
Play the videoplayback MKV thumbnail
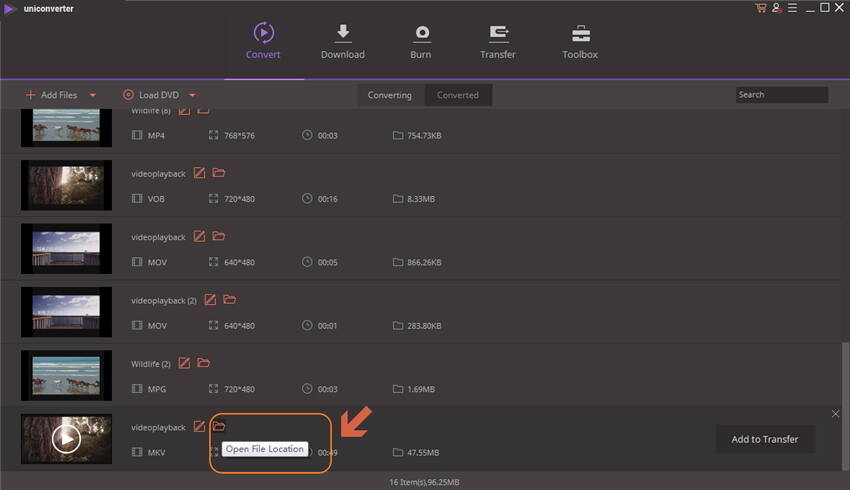(66, 439)
